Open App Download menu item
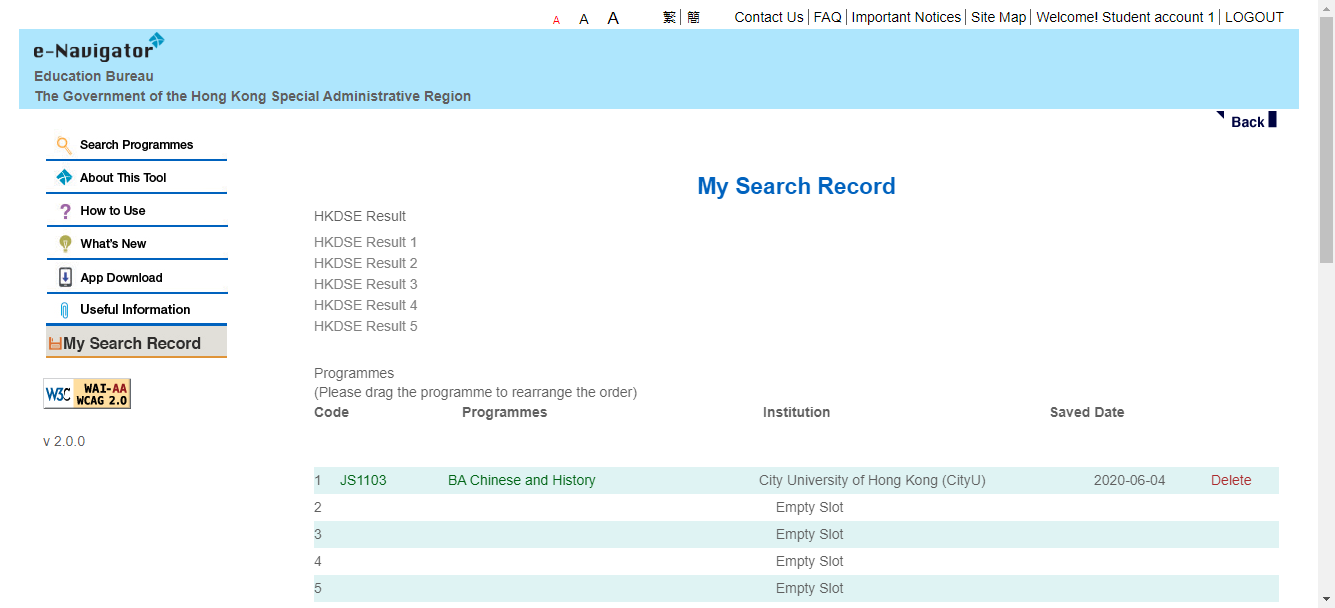 click(121, 277)
